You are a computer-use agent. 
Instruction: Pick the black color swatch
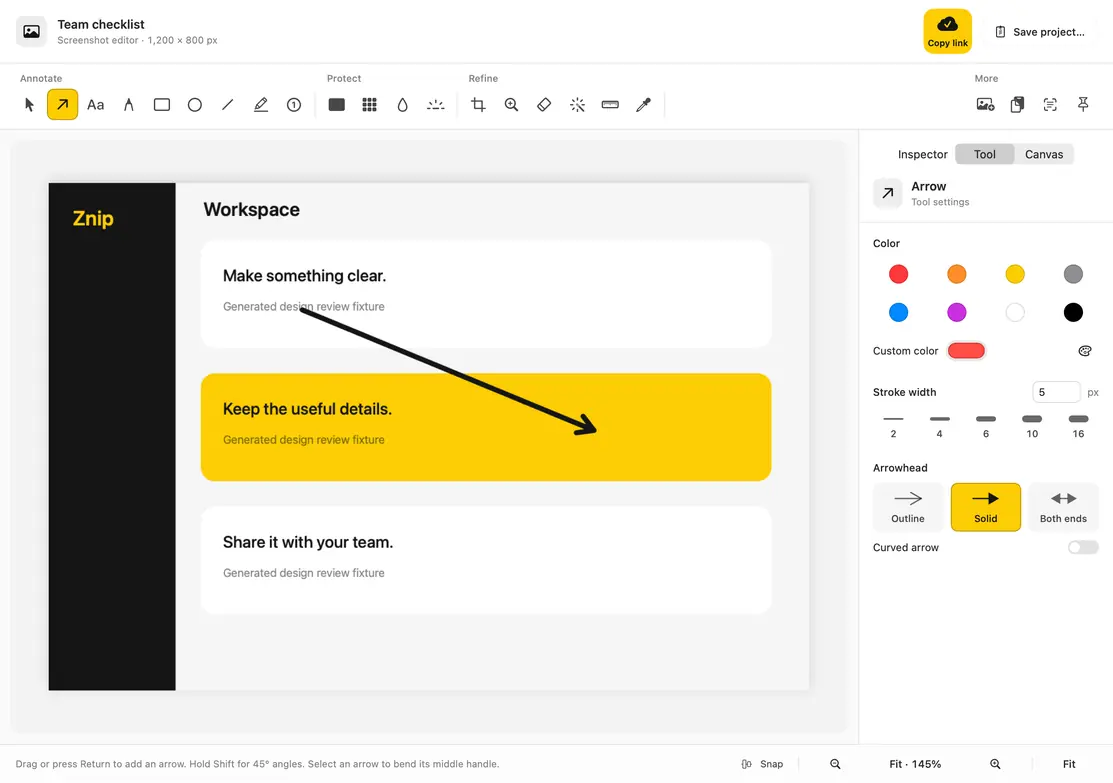[x=1073, y=312]
